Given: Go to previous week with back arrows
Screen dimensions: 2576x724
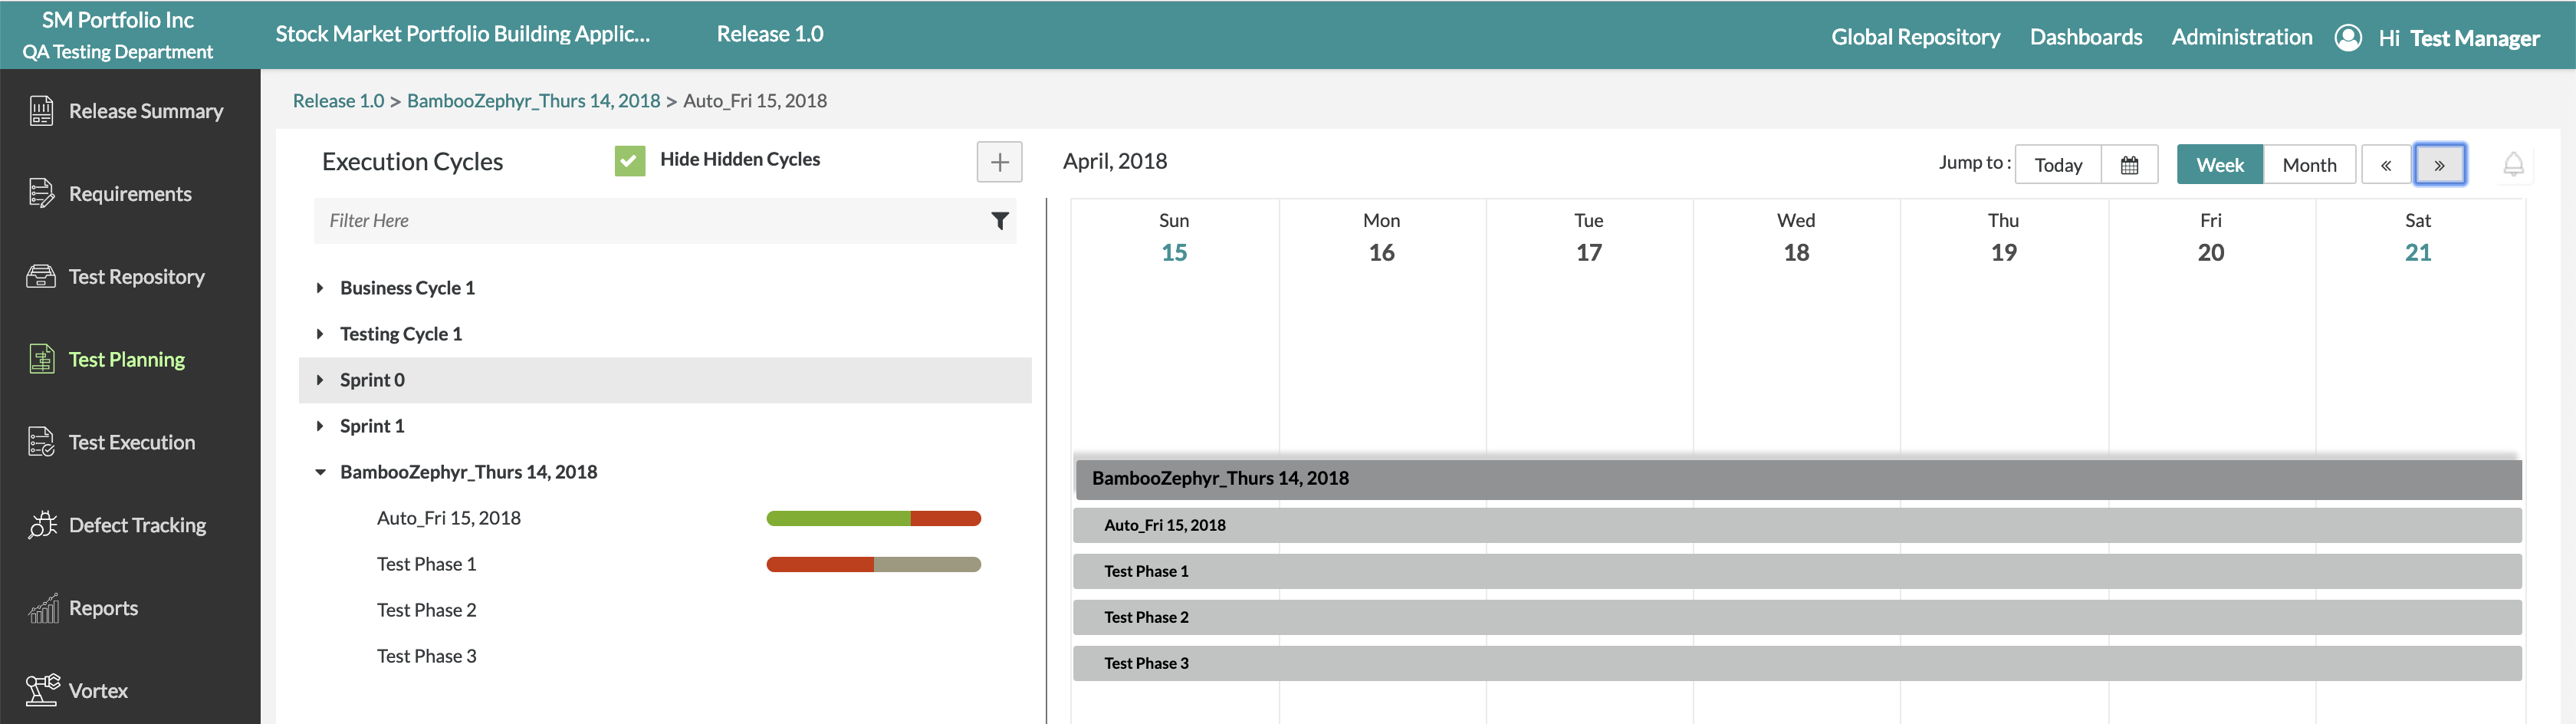Looking at the screenshot, I should click(2385, 165).
